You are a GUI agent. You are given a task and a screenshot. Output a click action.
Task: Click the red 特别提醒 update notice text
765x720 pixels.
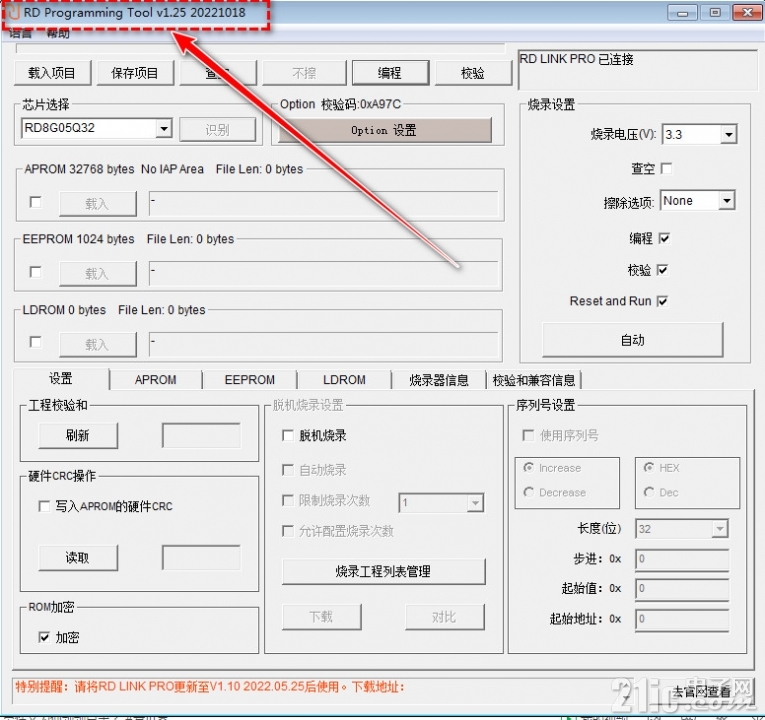point(210,687)
